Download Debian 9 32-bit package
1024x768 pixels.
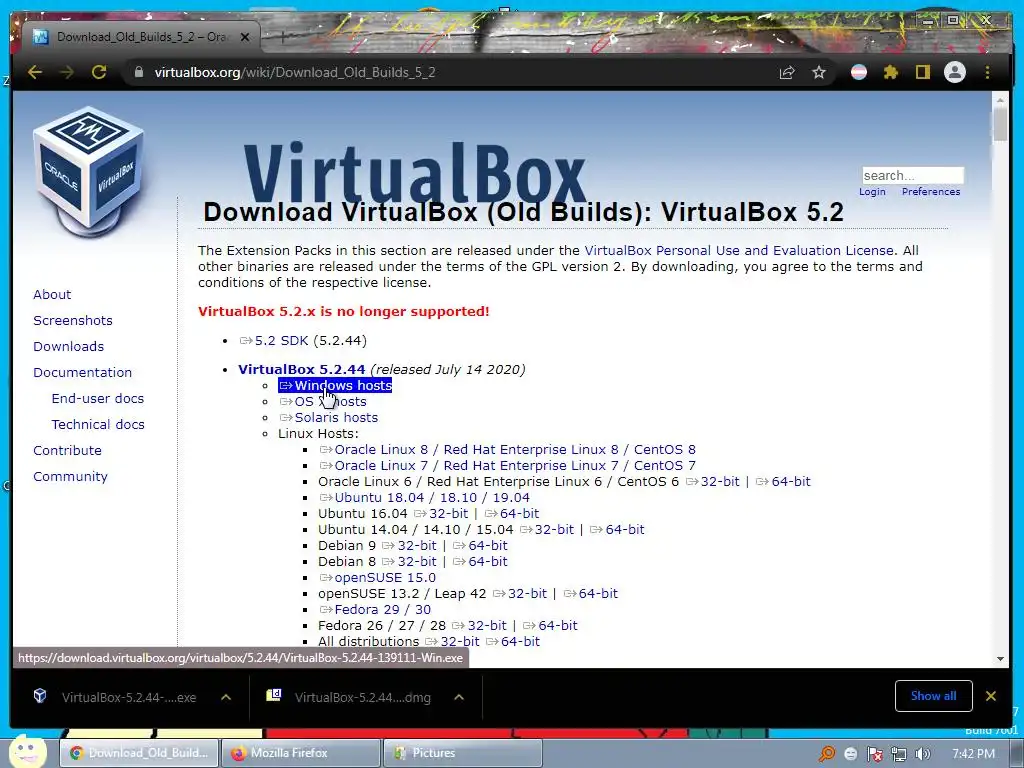pyautogui.click(x=409, y=546)
